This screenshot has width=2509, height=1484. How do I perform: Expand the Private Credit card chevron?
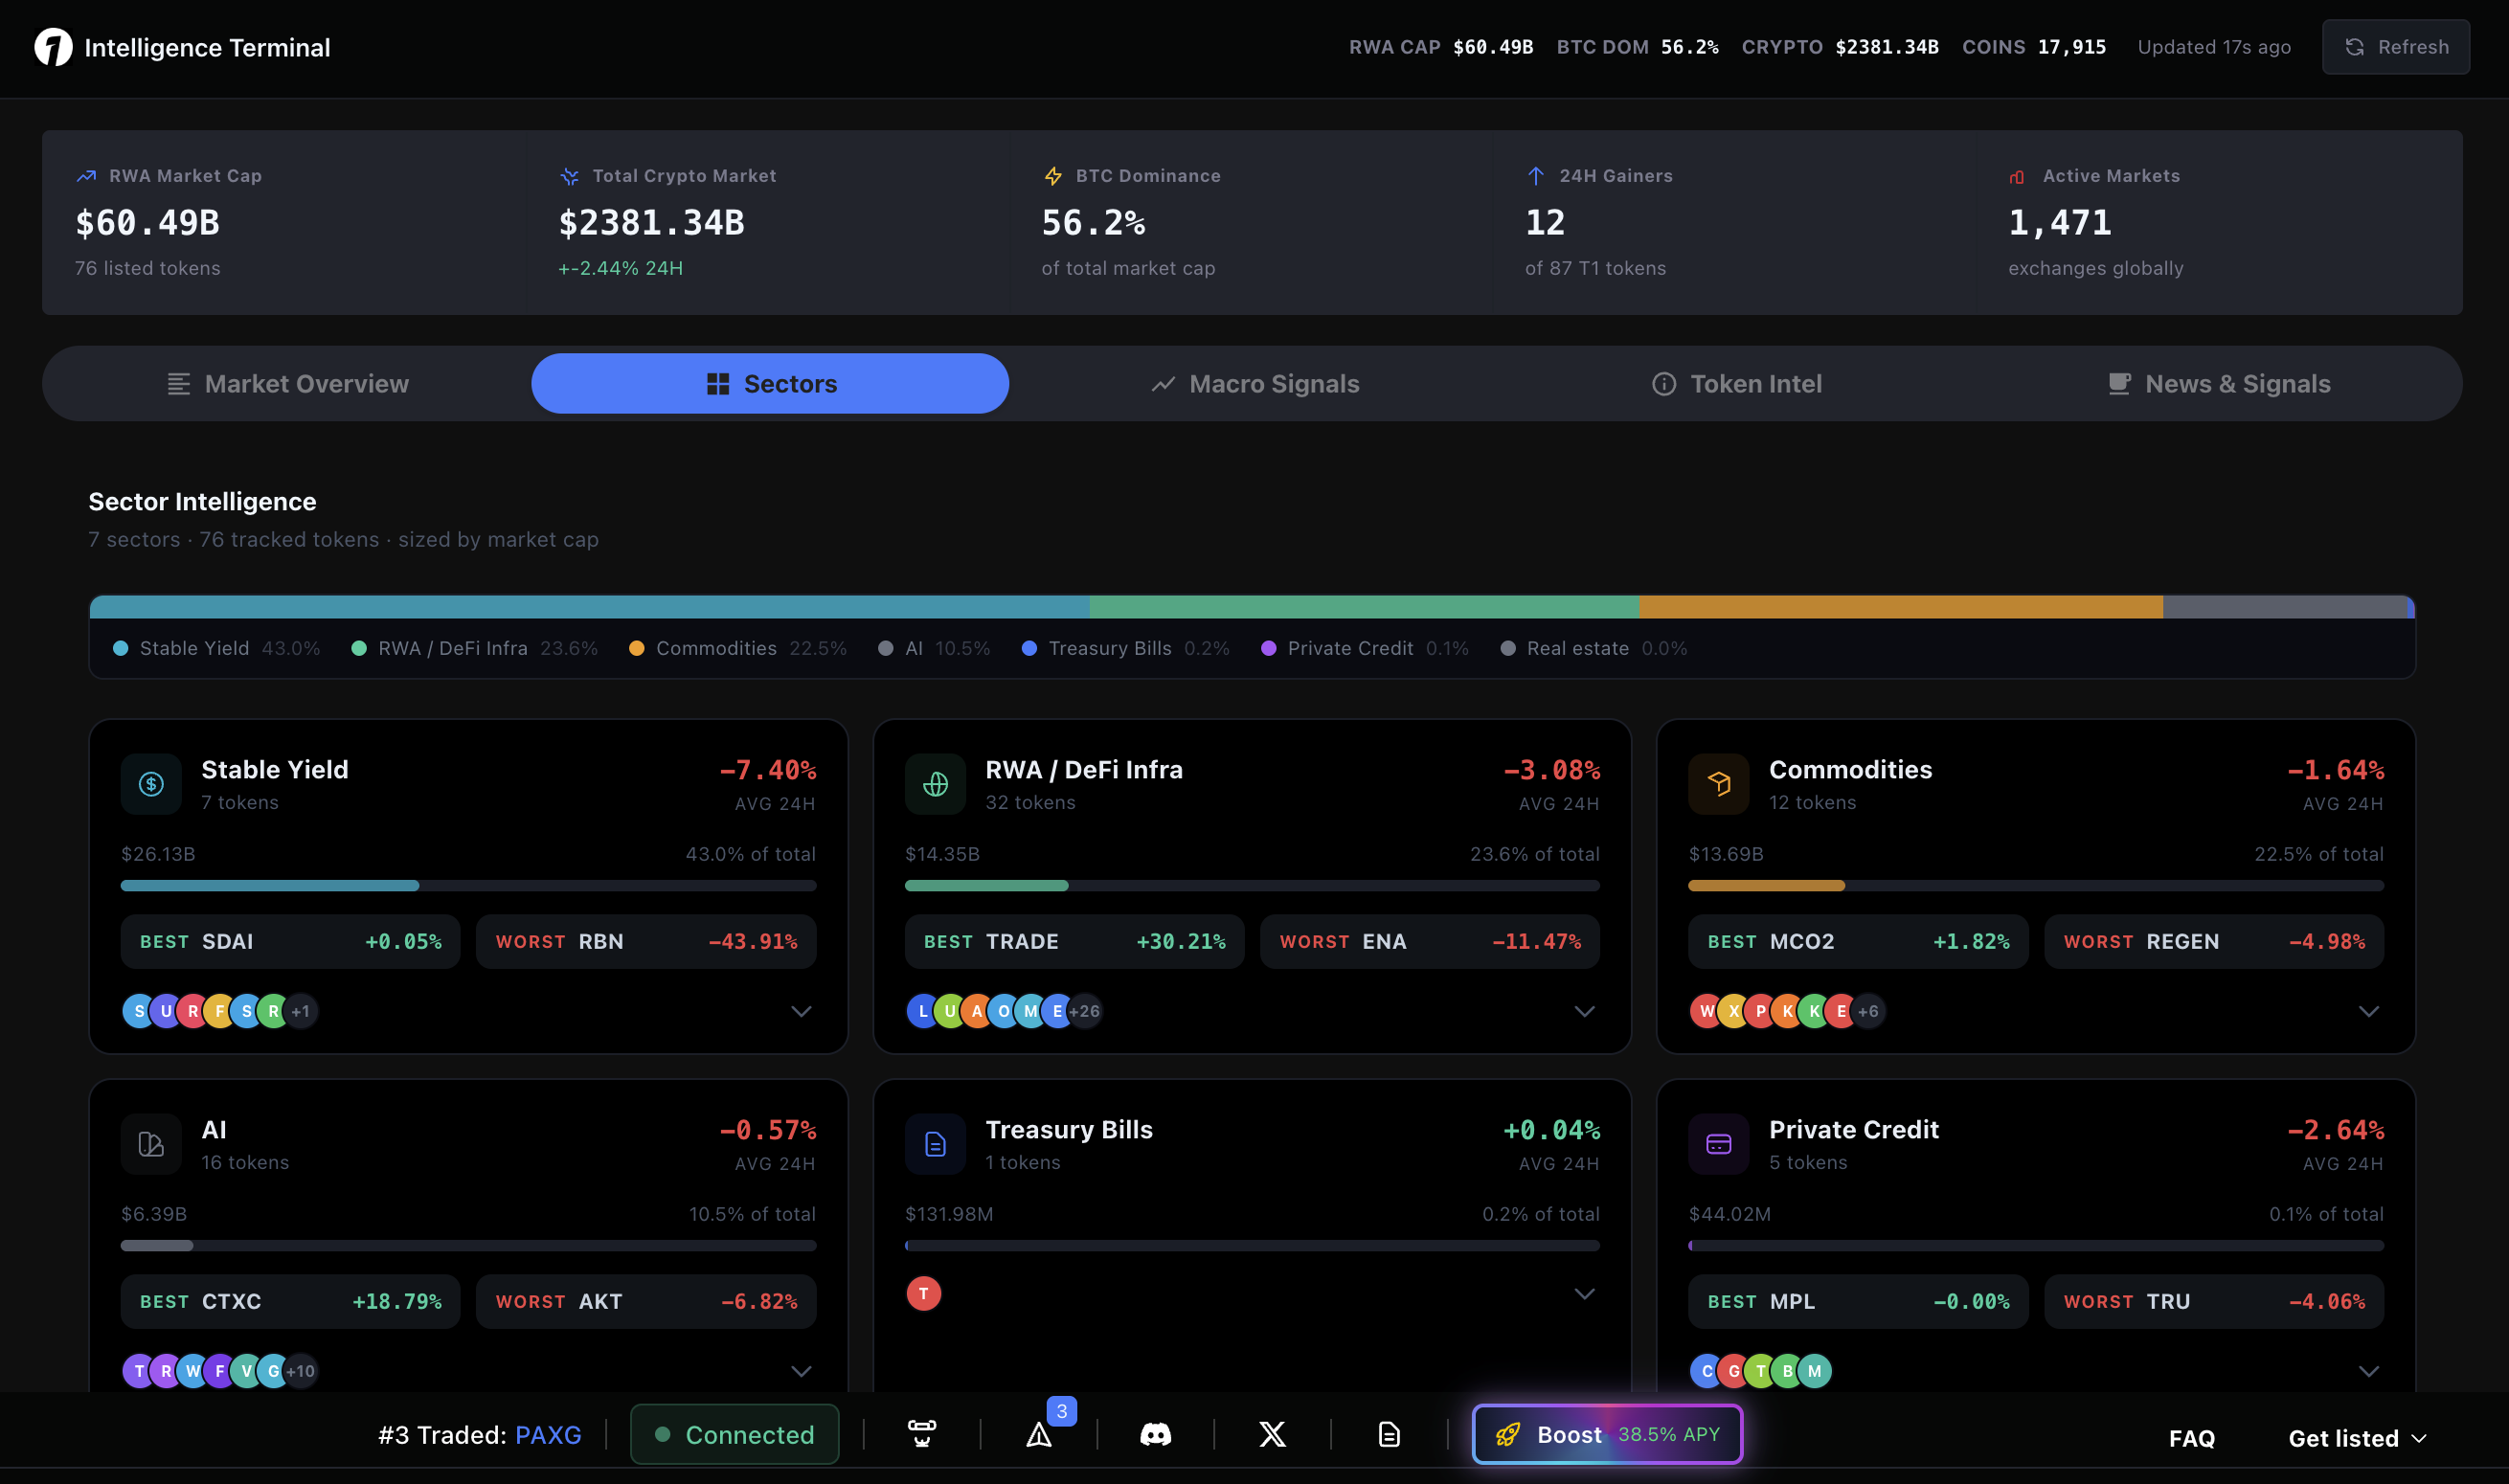click(x=2369, y=1371)
